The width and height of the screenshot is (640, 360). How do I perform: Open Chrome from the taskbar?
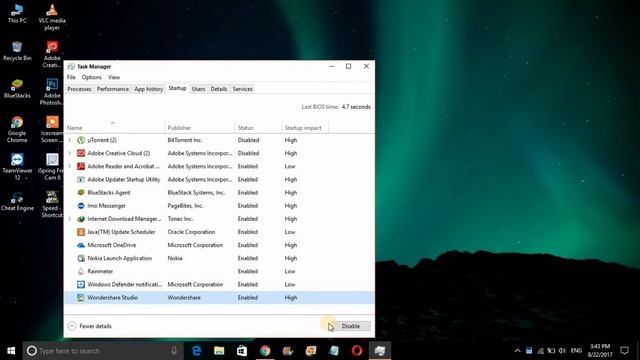265,351
